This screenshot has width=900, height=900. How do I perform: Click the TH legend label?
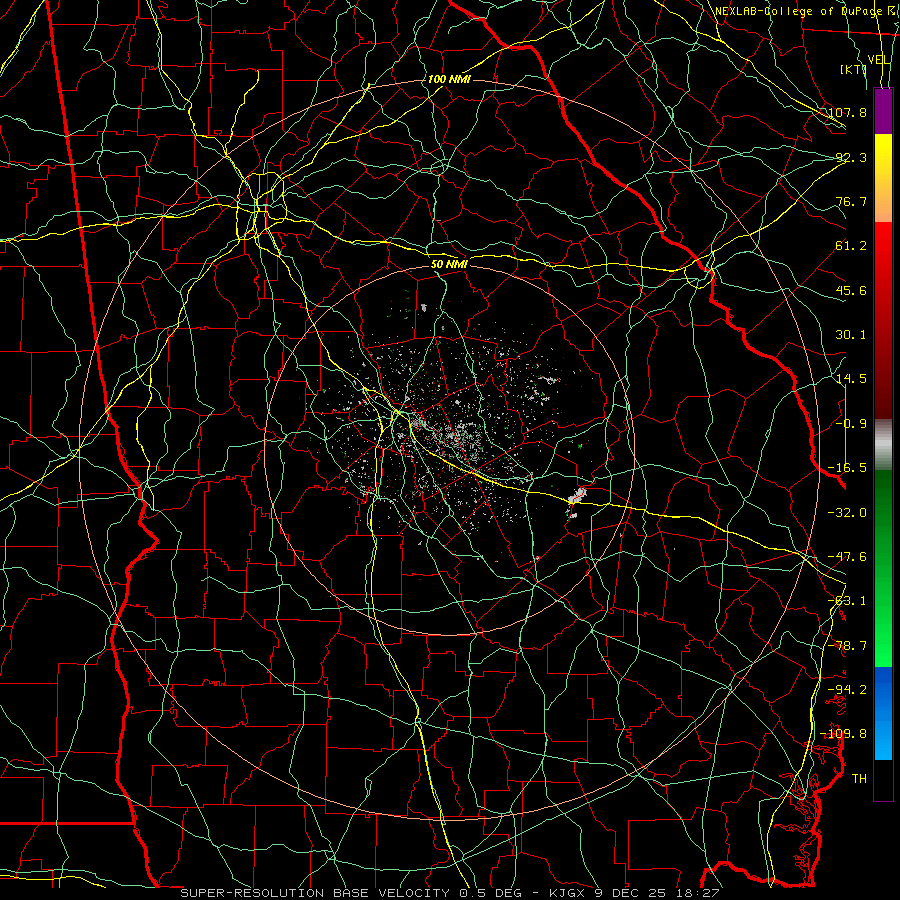[x=859, y=779]
